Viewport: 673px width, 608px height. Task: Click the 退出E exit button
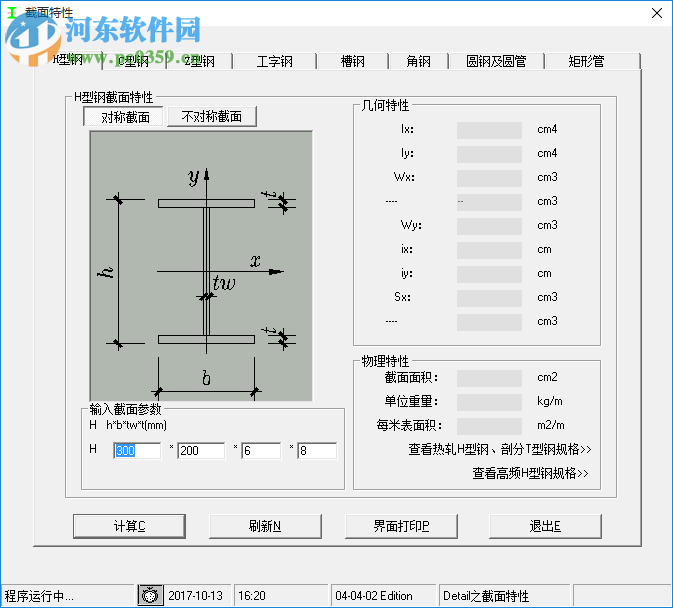pyautogui.click(x=545, y=526)
